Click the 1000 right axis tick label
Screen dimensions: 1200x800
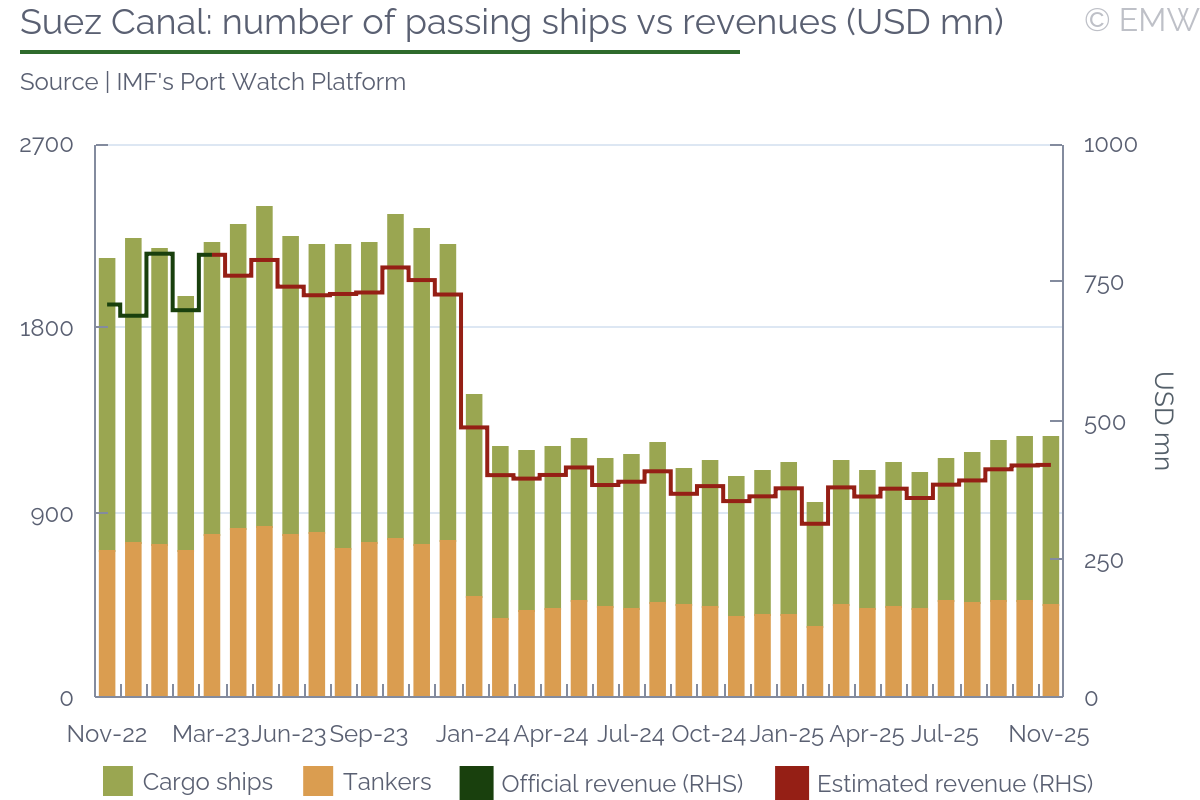1110,144
